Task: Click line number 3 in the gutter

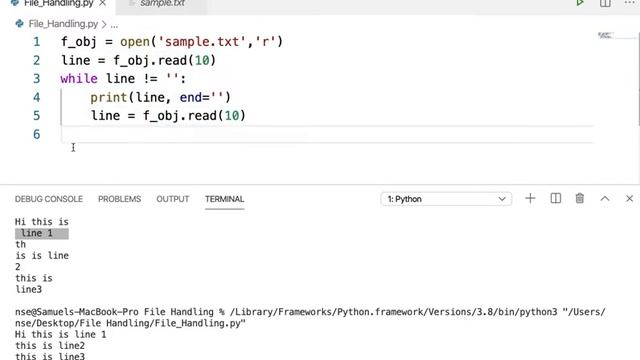Action: tap(37, 79)
